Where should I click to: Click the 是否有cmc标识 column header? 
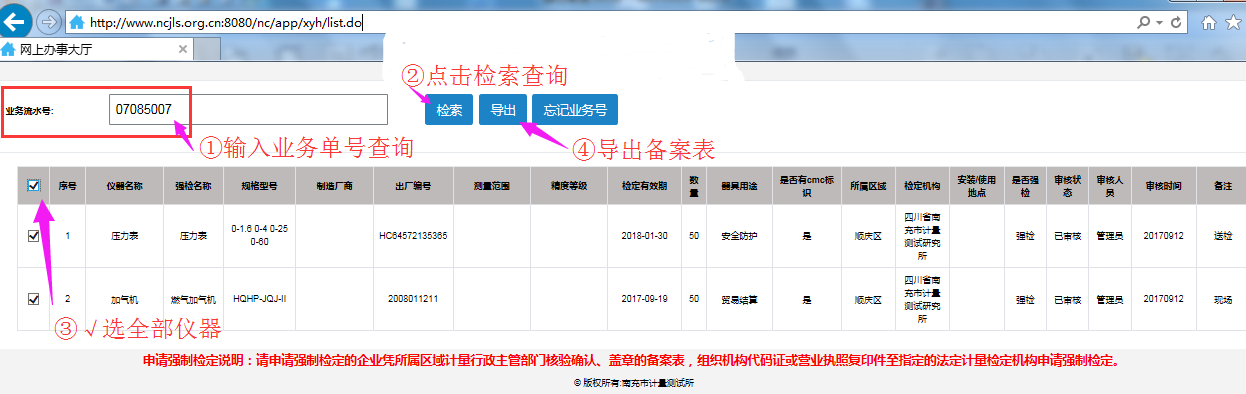coord(806,186)
